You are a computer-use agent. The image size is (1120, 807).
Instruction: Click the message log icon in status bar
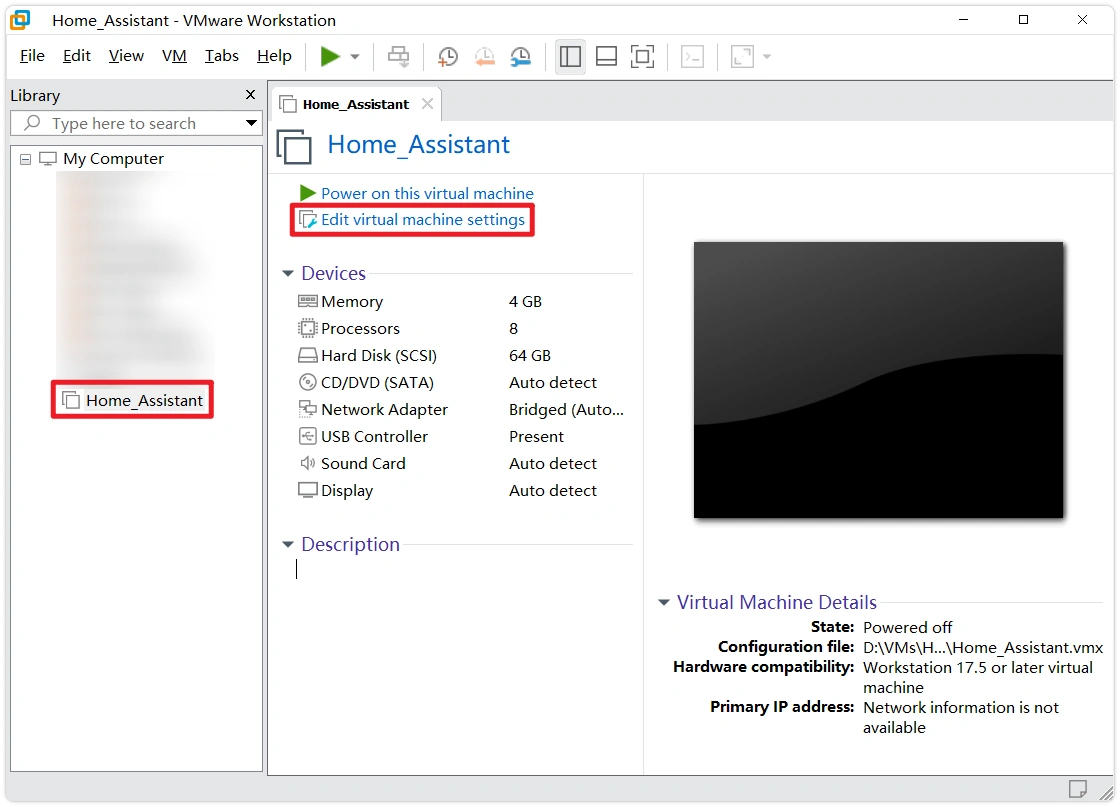click(x=1078, y=789)
